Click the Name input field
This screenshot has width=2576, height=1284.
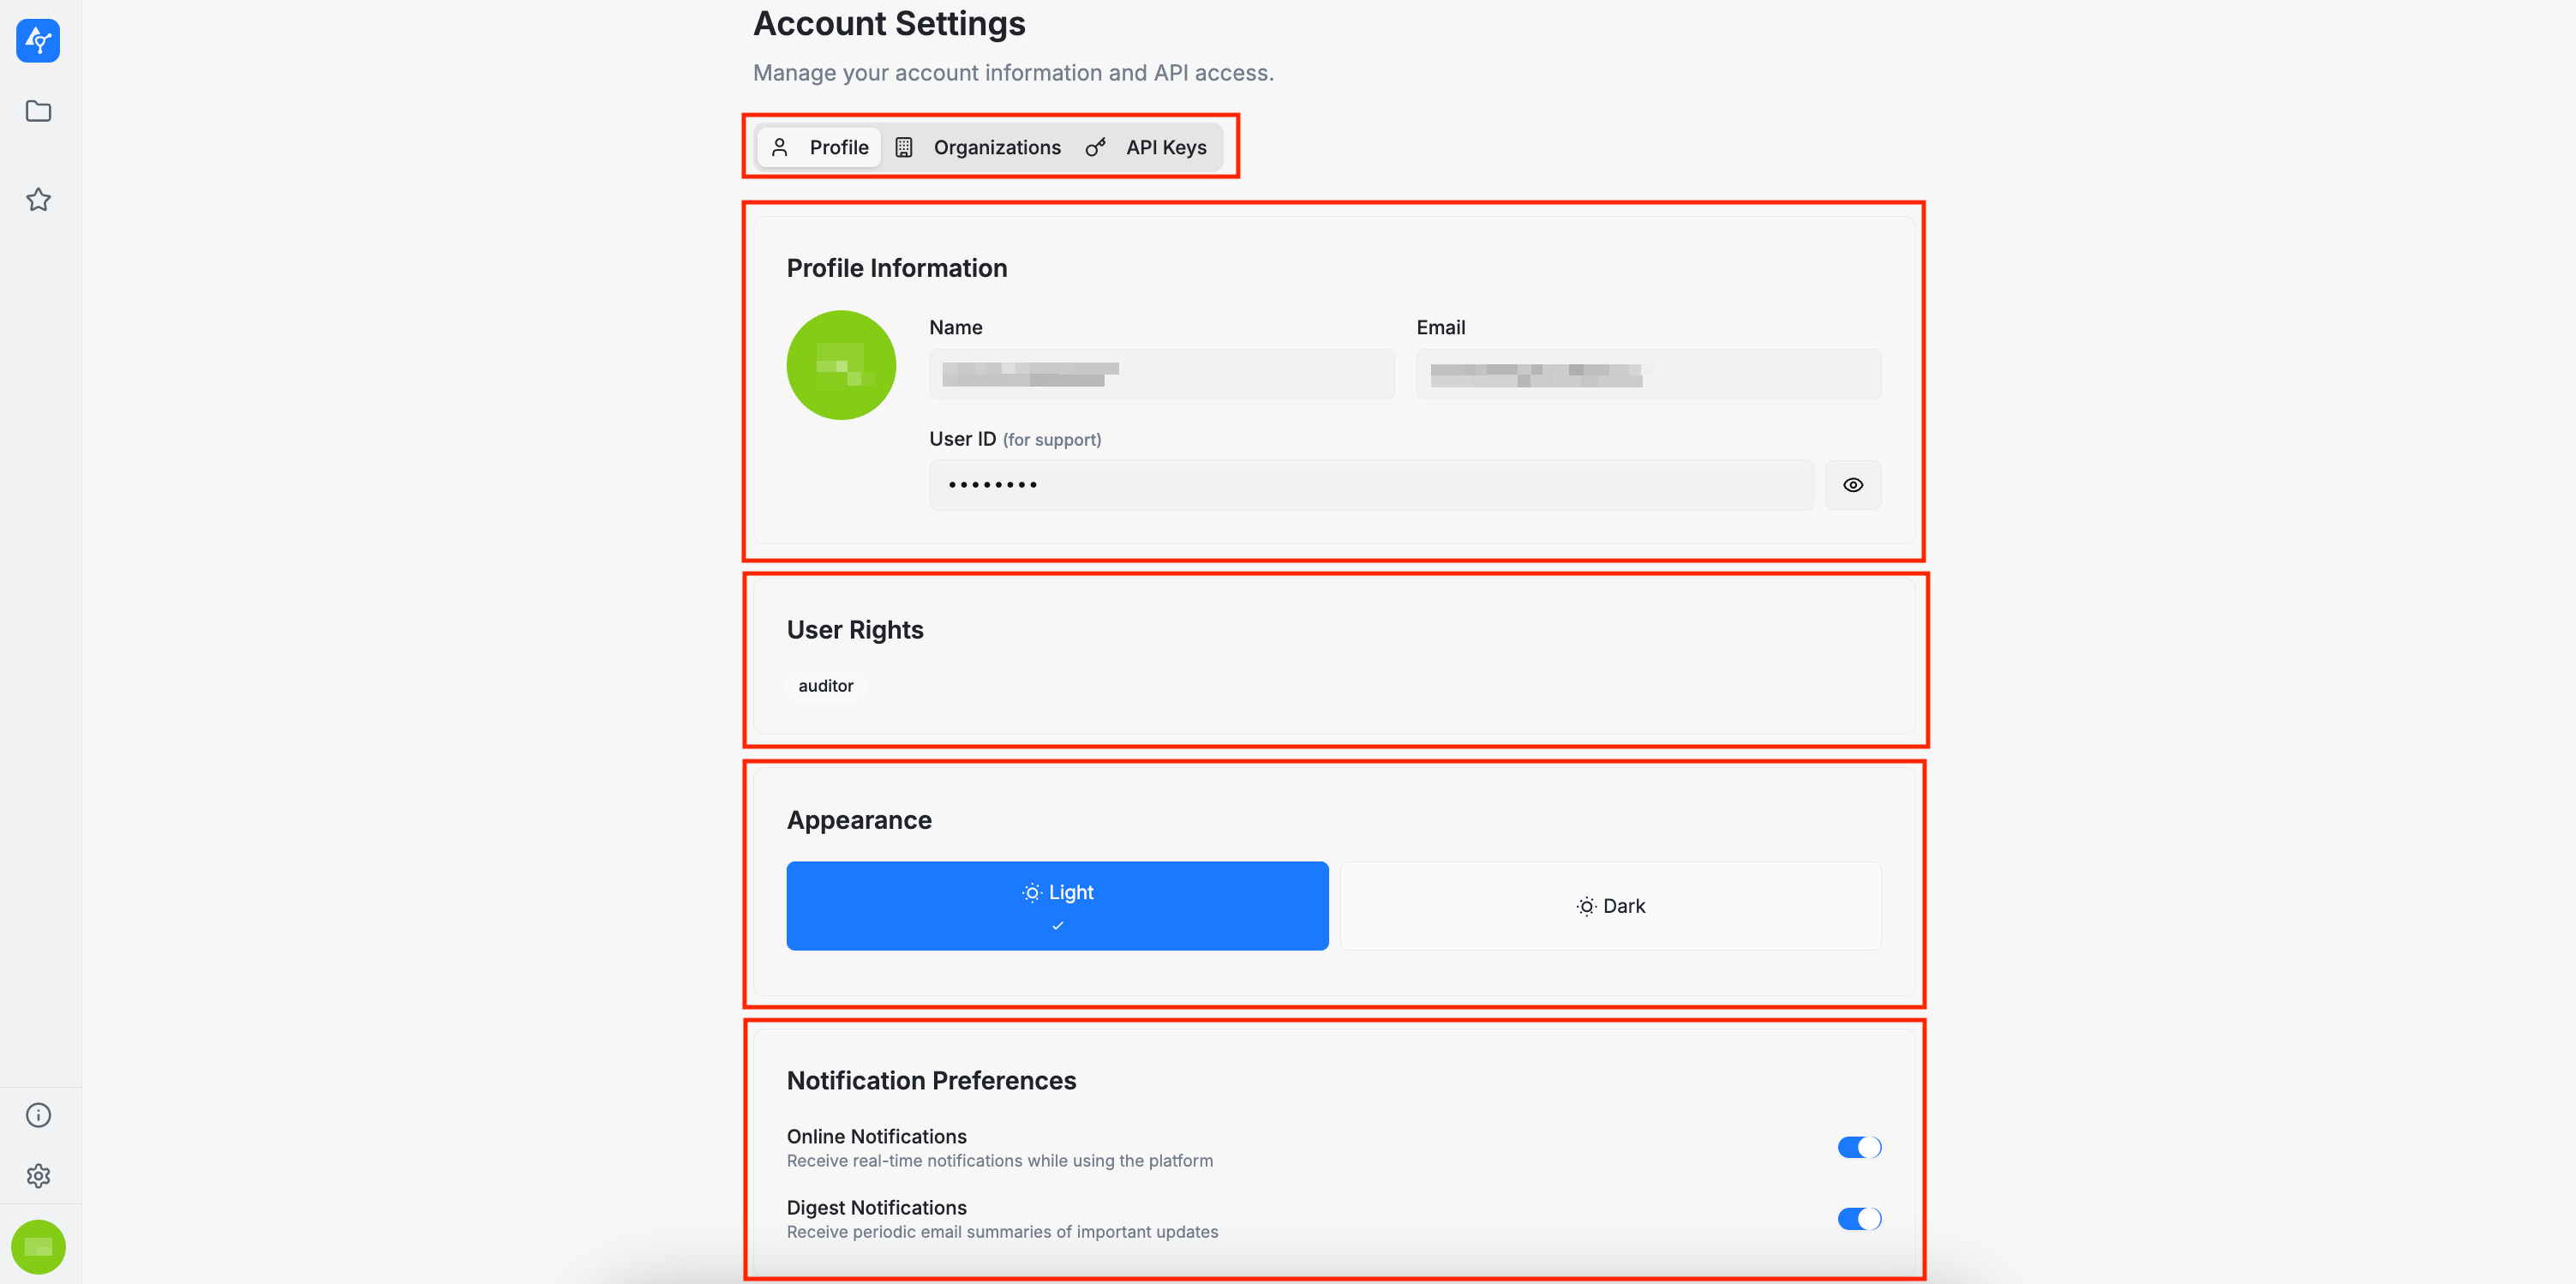[x=1161, y=374]
